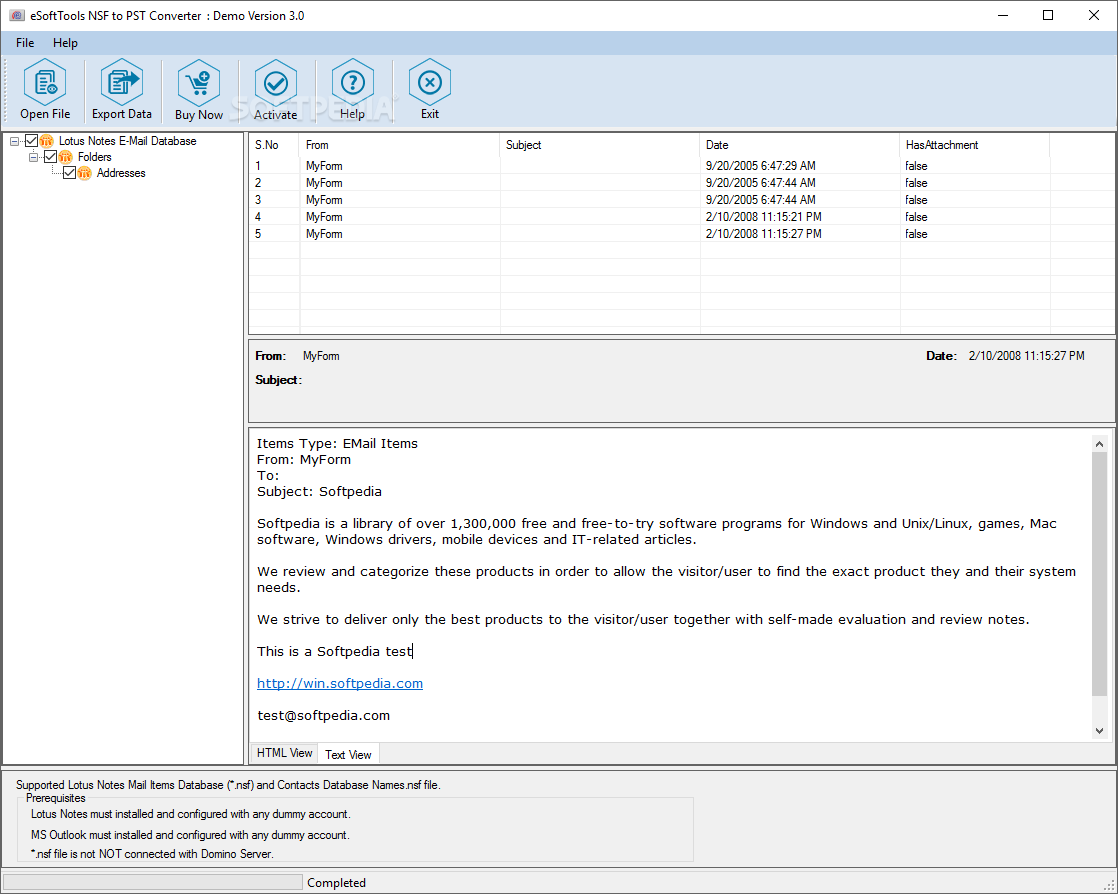Screen dimensions: 1118x894
Task: Sort by the S.No column header
Action: pyautogui.click(x=274, y=145)
